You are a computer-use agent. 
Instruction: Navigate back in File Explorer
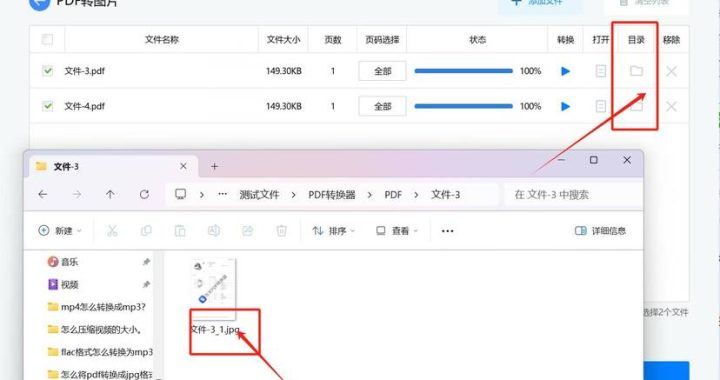tap(43, 195)
